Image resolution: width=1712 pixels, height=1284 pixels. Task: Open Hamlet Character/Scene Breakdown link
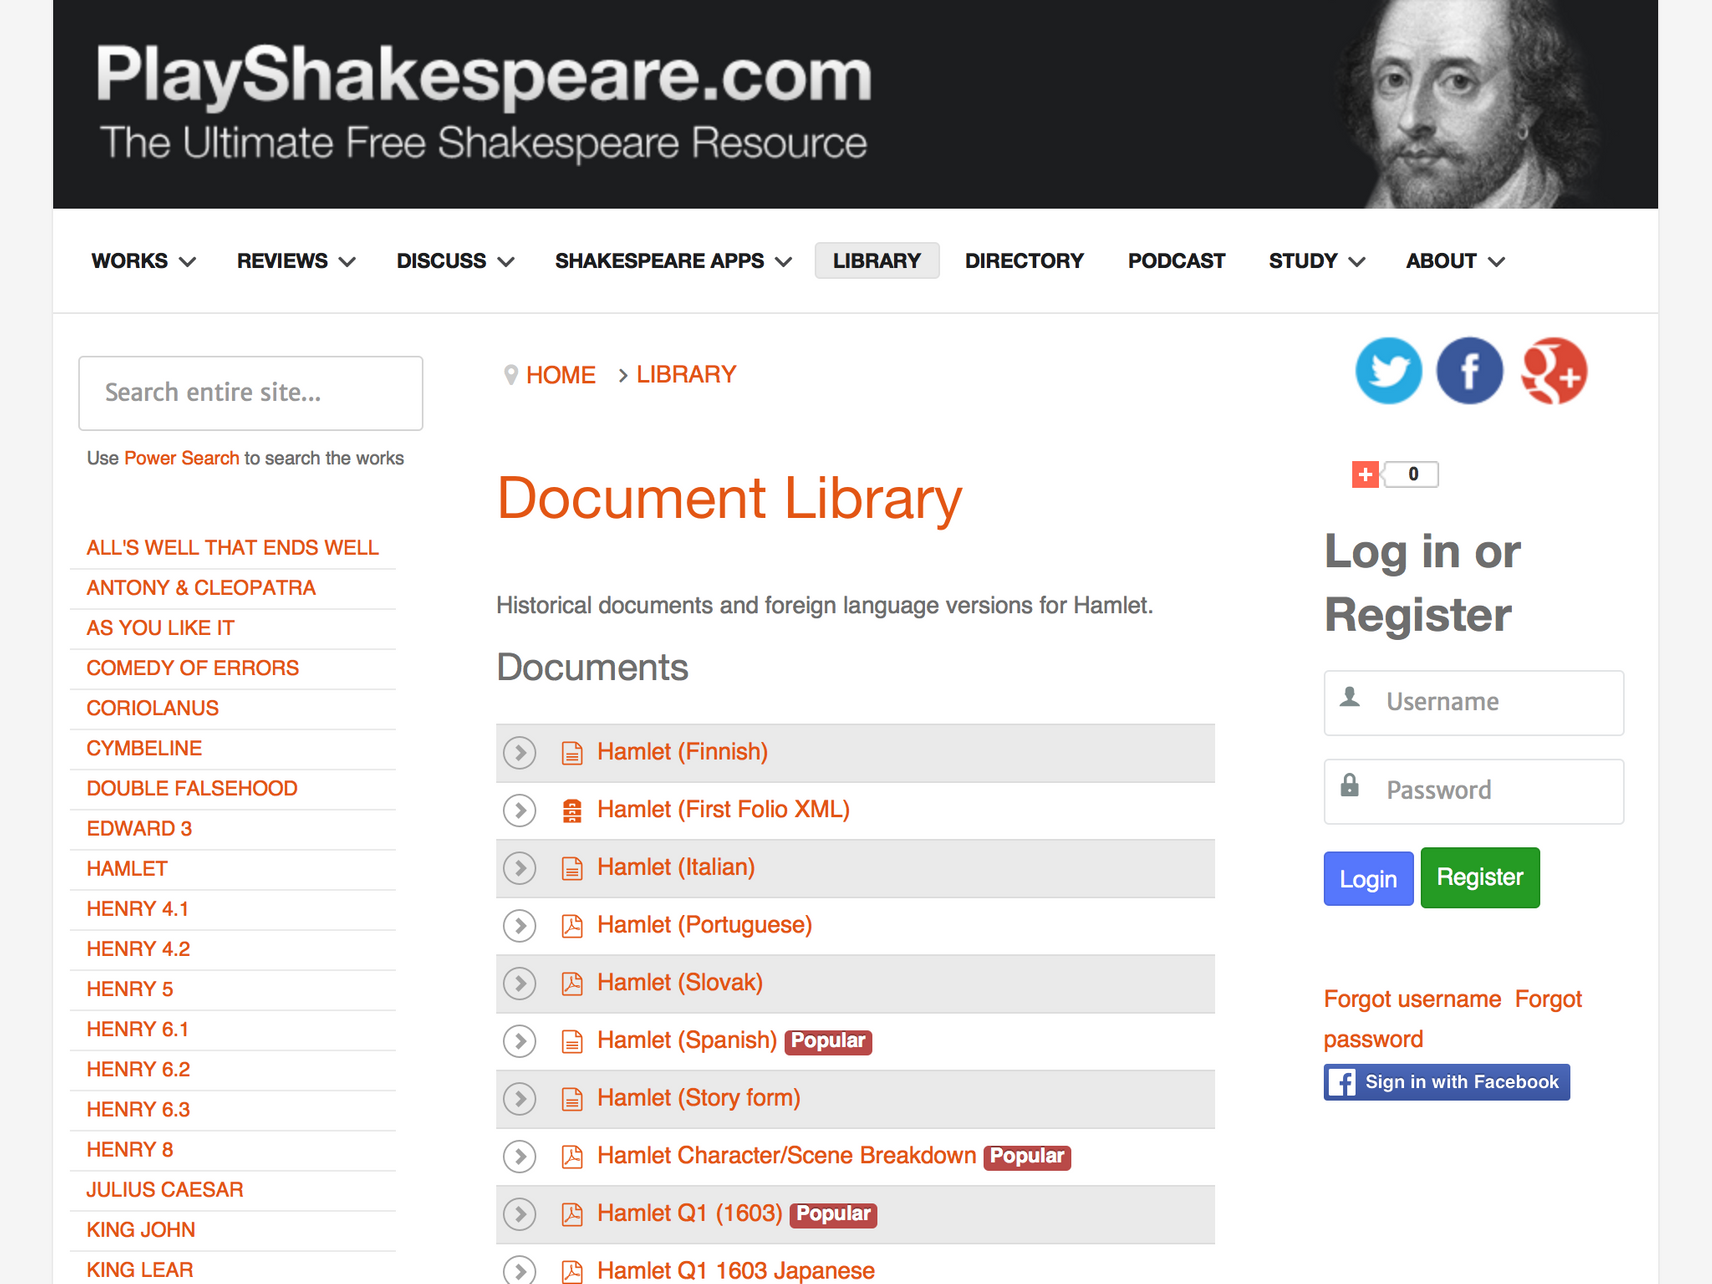[x=786, y=1156]
